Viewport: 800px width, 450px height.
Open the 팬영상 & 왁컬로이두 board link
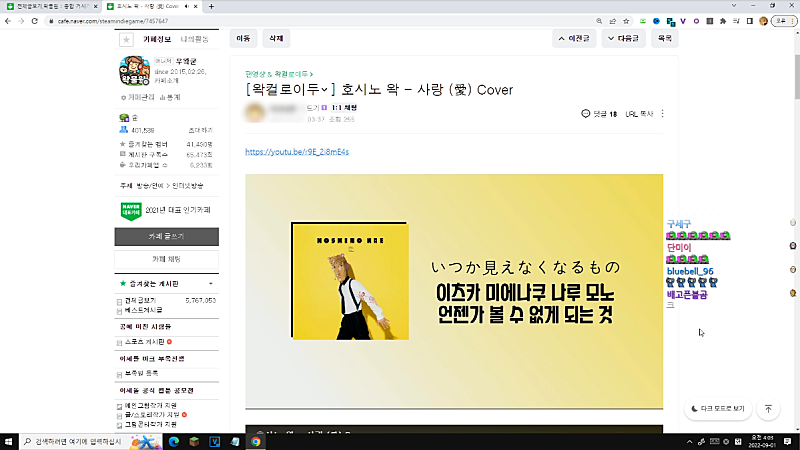[279, 74]
